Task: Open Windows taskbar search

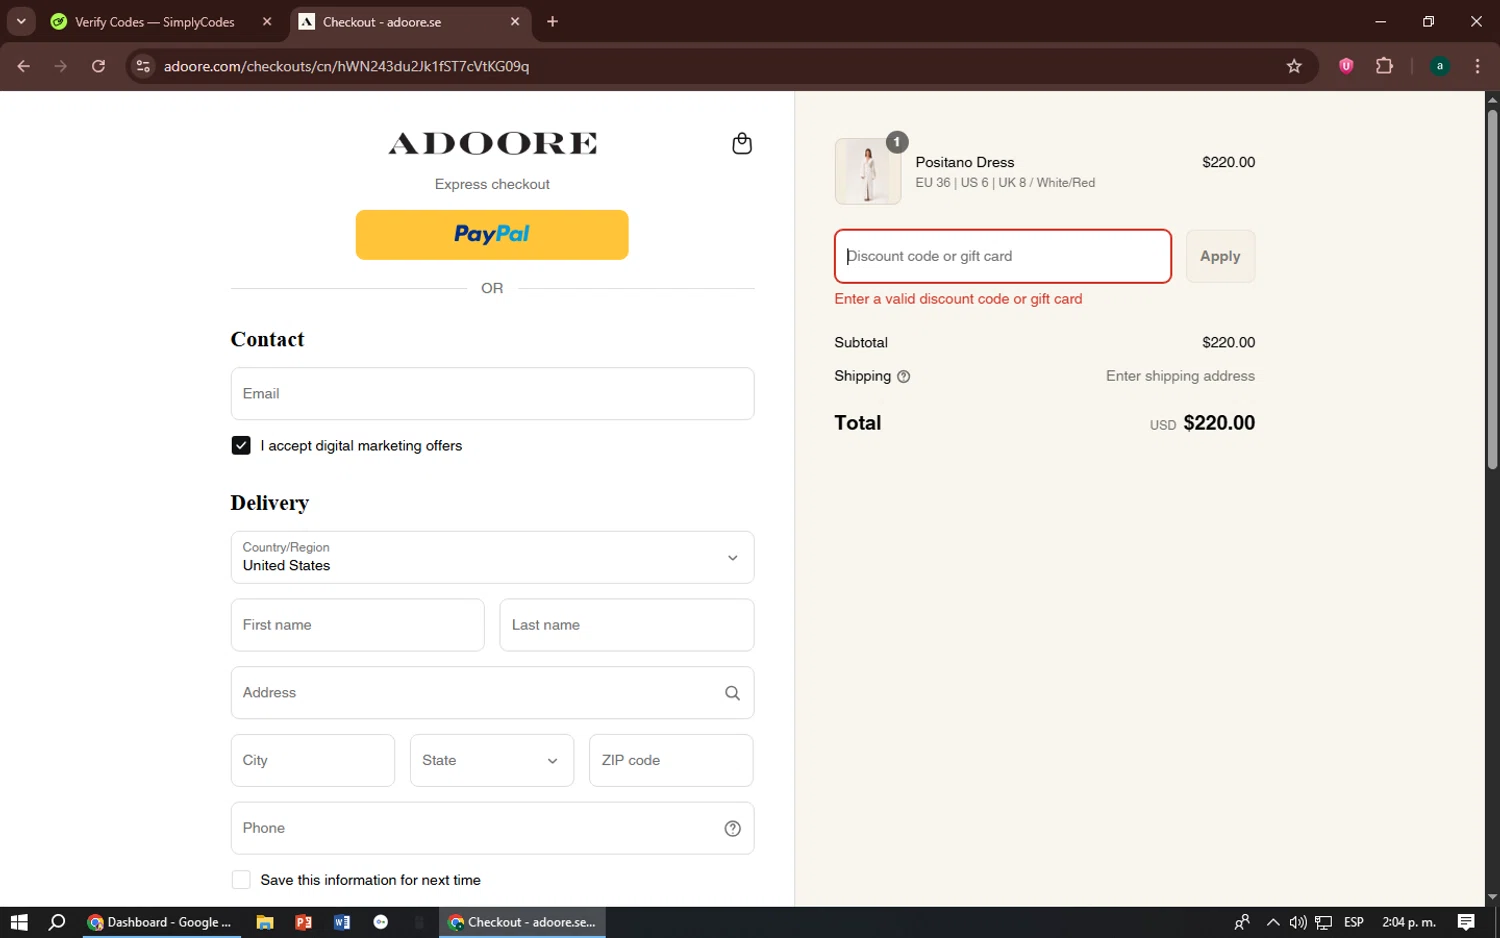Action: click(x=57, y=922)
